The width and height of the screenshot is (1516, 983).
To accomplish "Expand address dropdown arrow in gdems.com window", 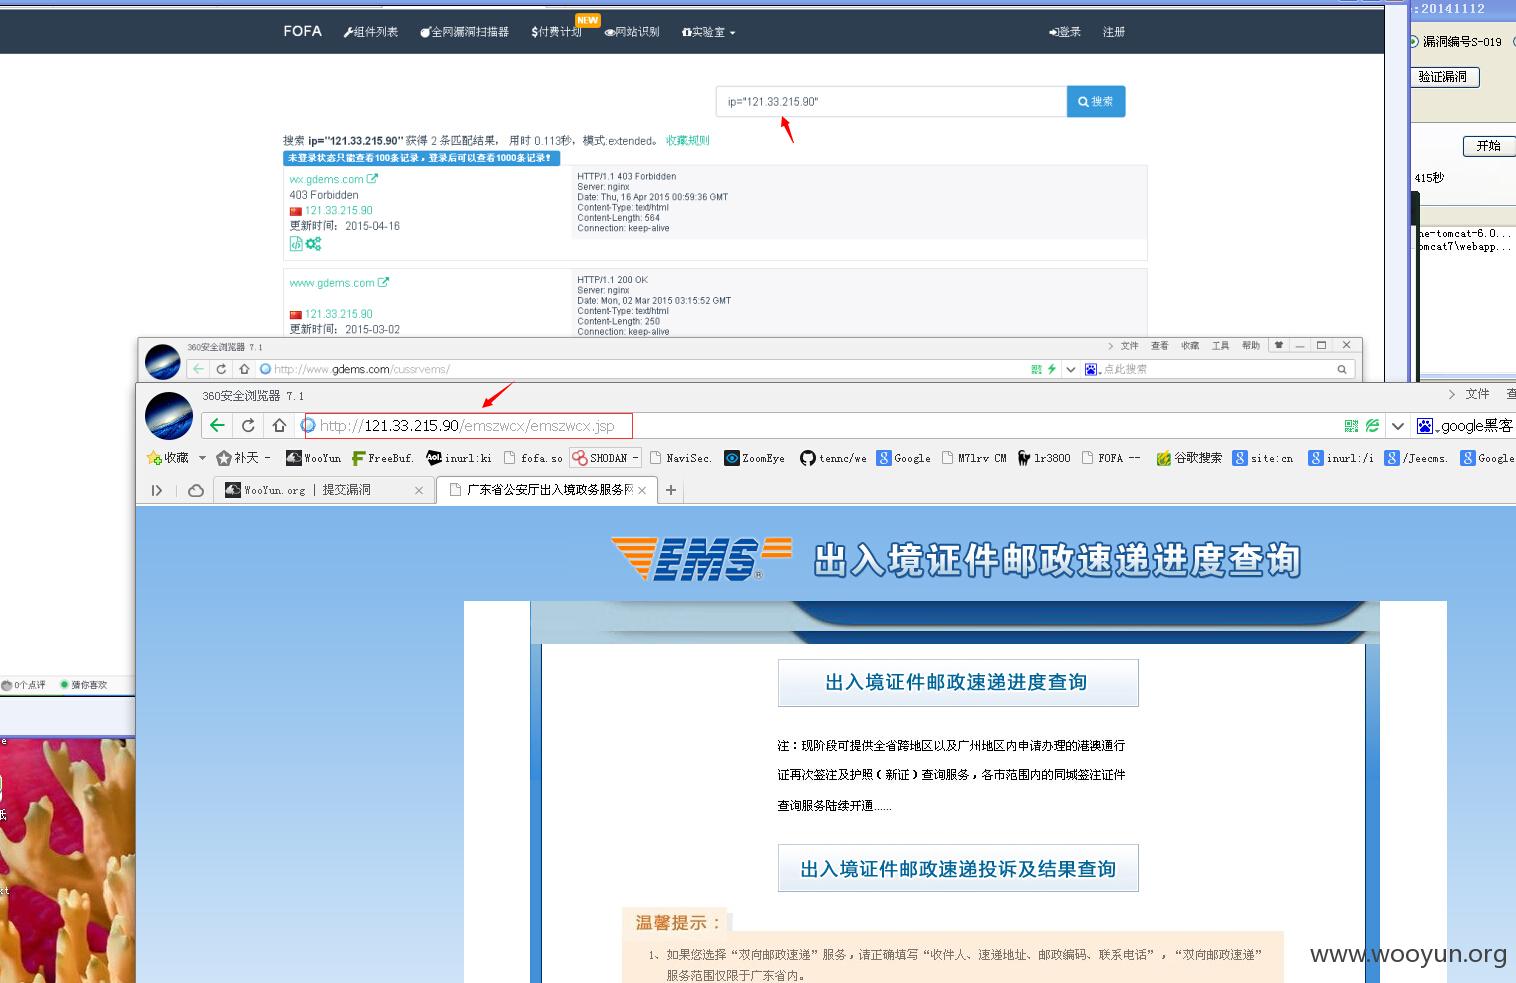I will click(1071, 369).
